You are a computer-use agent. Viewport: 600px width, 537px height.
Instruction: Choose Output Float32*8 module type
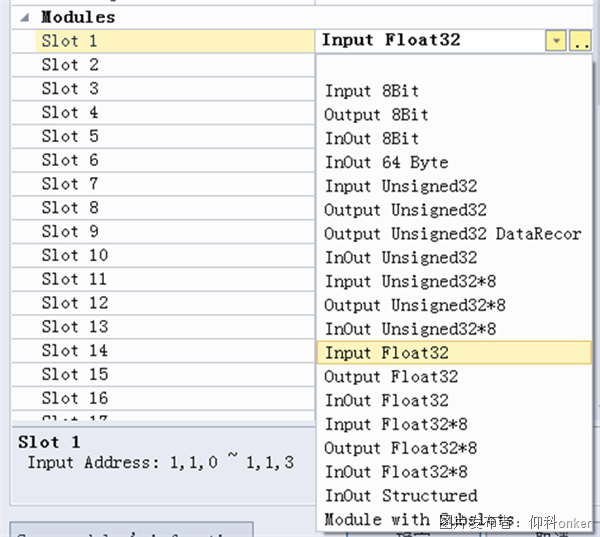[400, 448]
